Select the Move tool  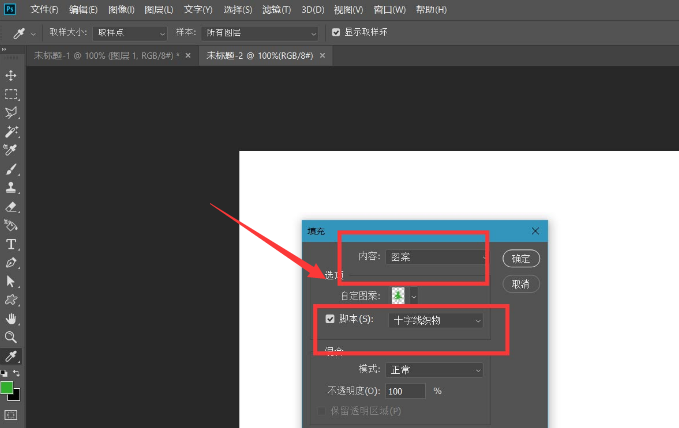(11, 75)
